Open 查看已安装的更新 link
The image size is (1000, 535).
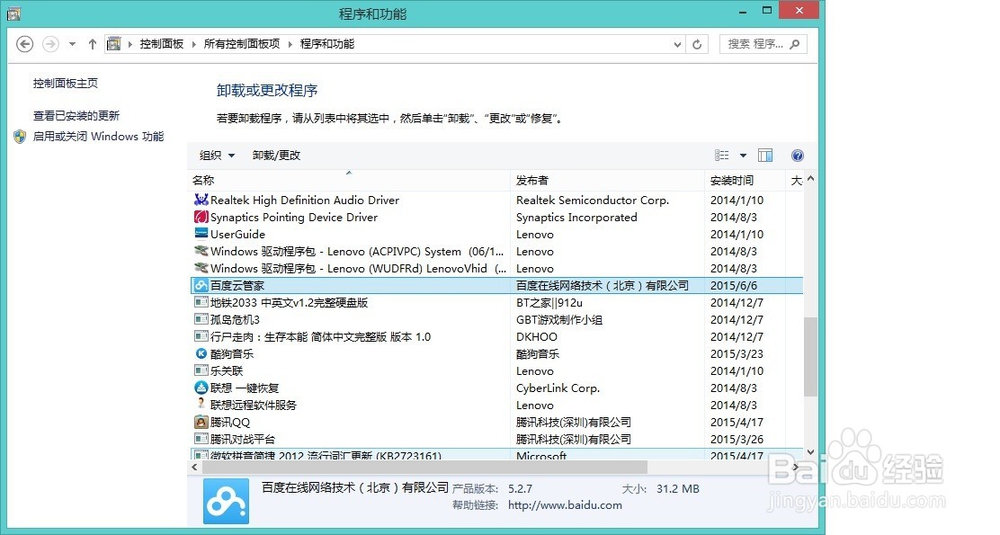click(76, 115)
